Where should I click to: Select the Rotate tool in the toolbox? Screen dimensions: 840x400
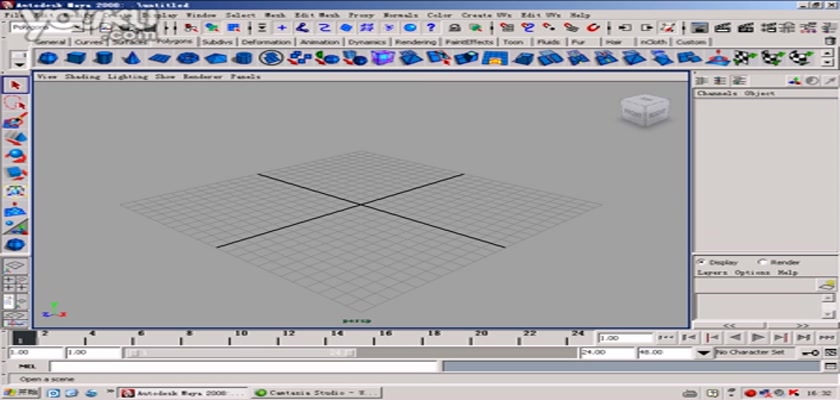pyautogui.click(x=15, y=156)
